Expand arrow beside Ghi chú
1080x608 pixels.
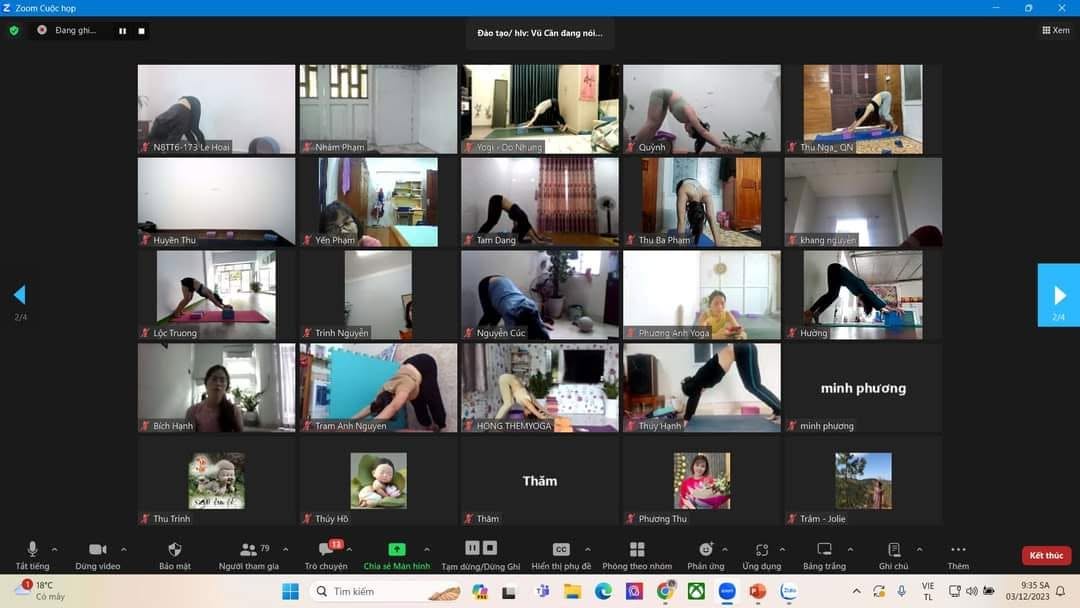pyautogui.click(x=919, y=549)
